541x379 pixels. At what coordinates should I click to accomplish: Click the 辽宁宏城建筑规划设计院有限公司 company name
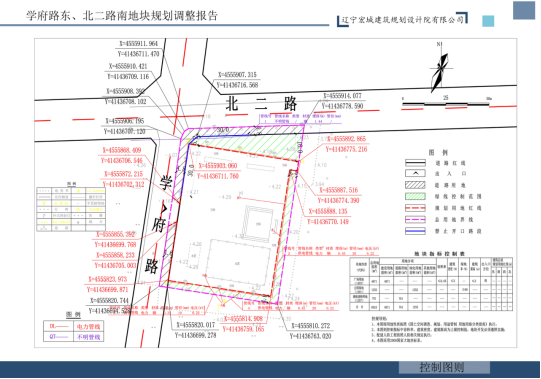(x=403, y=19)
